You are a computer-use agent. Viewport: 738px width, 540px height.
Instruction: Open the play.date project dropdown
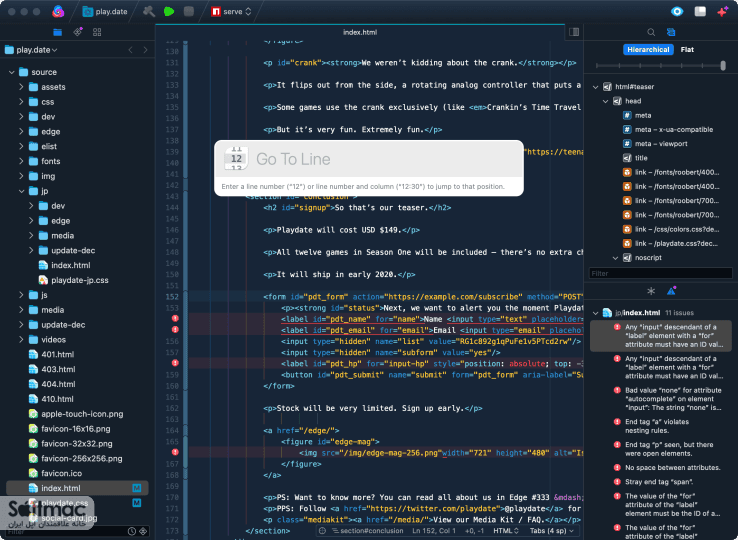pyautogui.click(x=31, y=50)
